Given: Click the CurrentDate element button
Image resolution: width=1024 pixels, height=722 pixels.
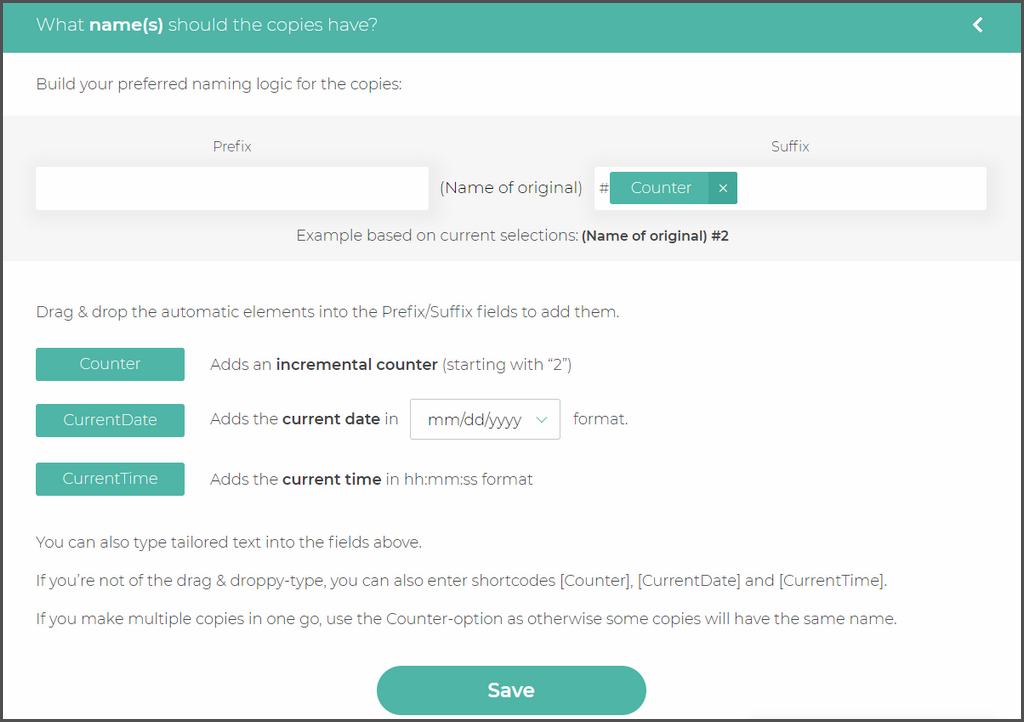Looking at the screenshot, I should click(110, 420).
